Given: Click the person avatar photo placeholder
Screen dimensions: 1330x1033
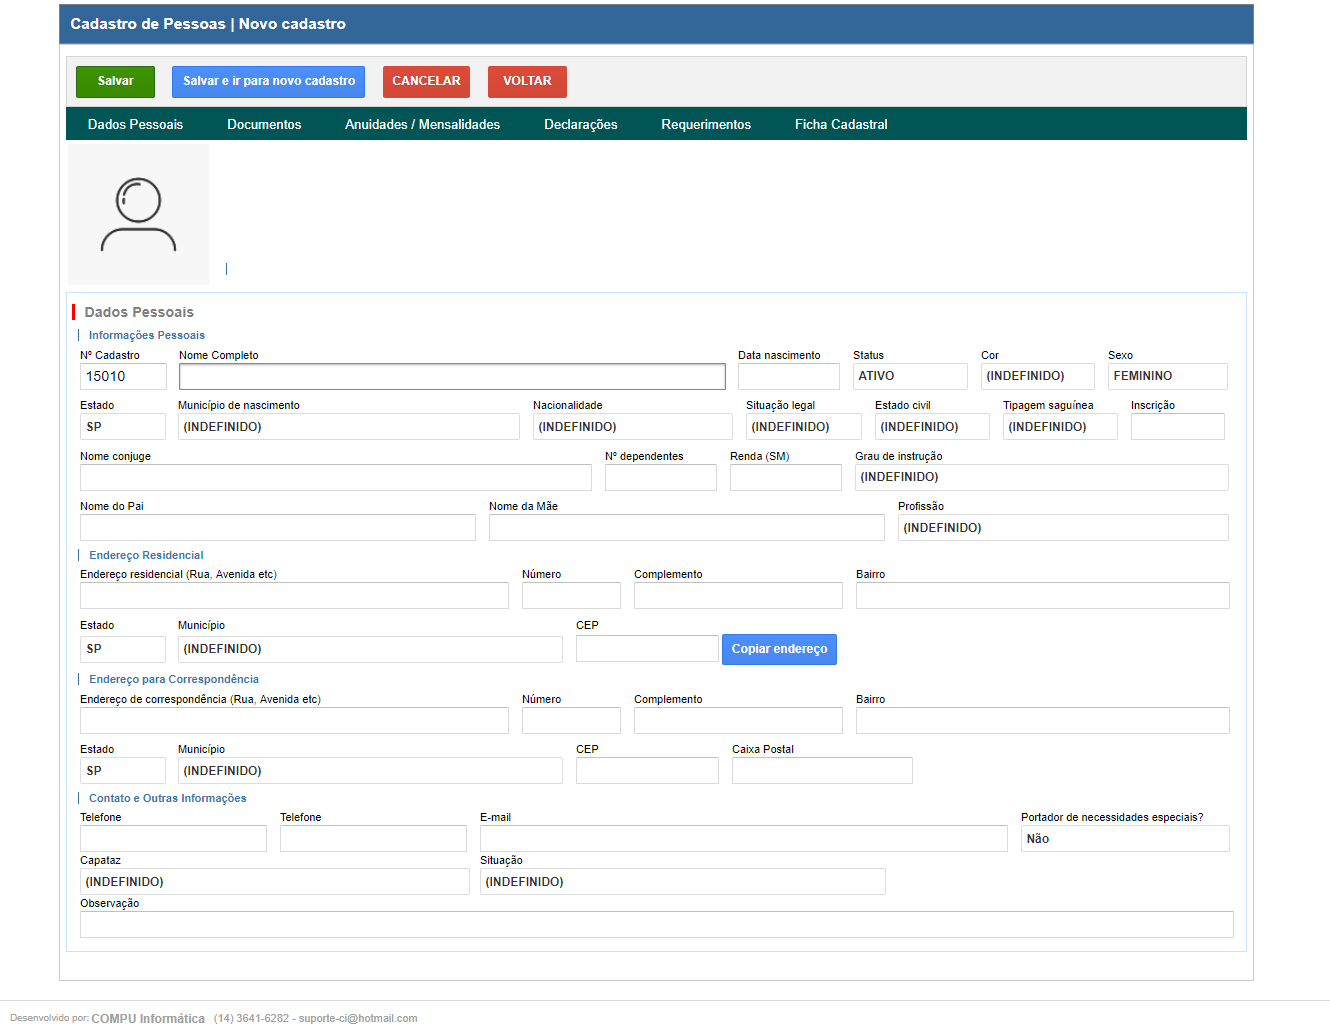Looking at the screenshot, I should coord(138,214).
